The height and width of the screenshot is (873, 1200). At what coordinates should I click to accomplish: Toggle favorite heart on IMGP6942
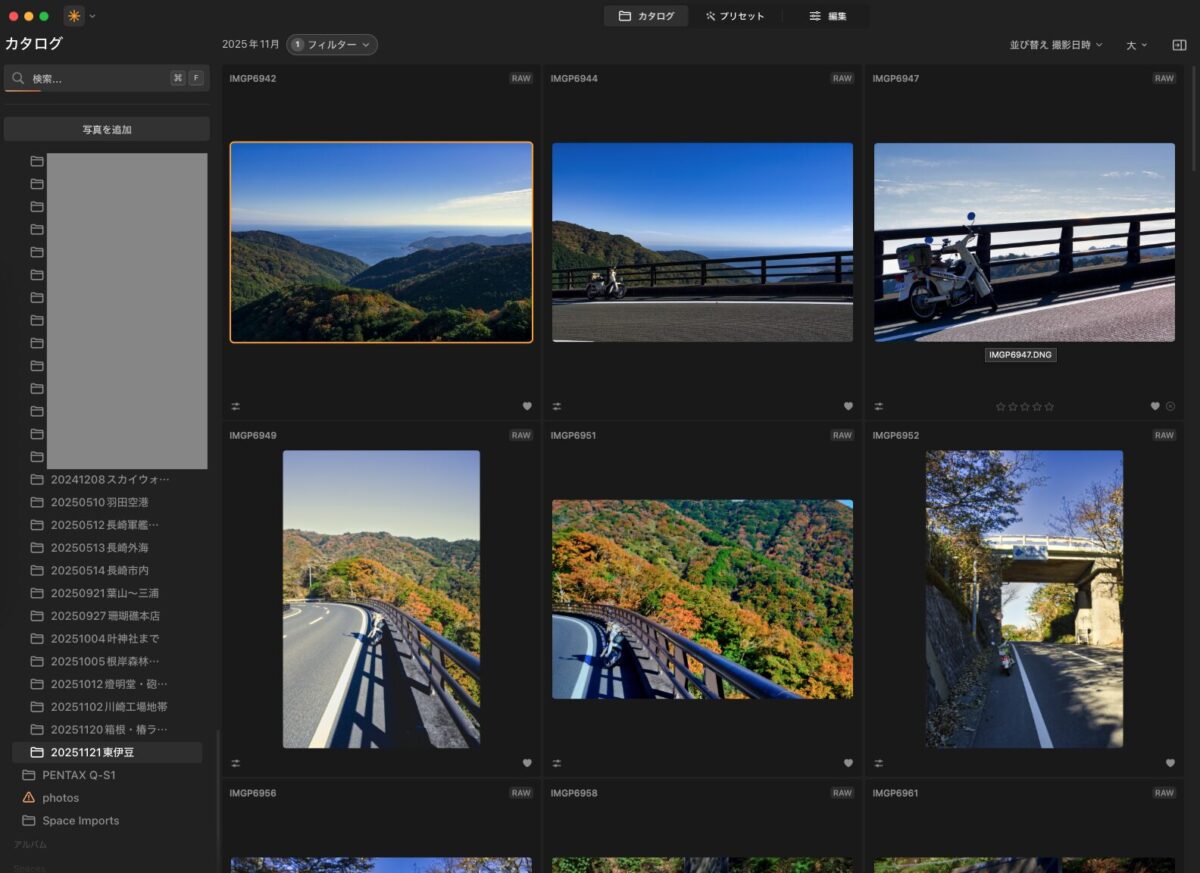click(527, 406)
